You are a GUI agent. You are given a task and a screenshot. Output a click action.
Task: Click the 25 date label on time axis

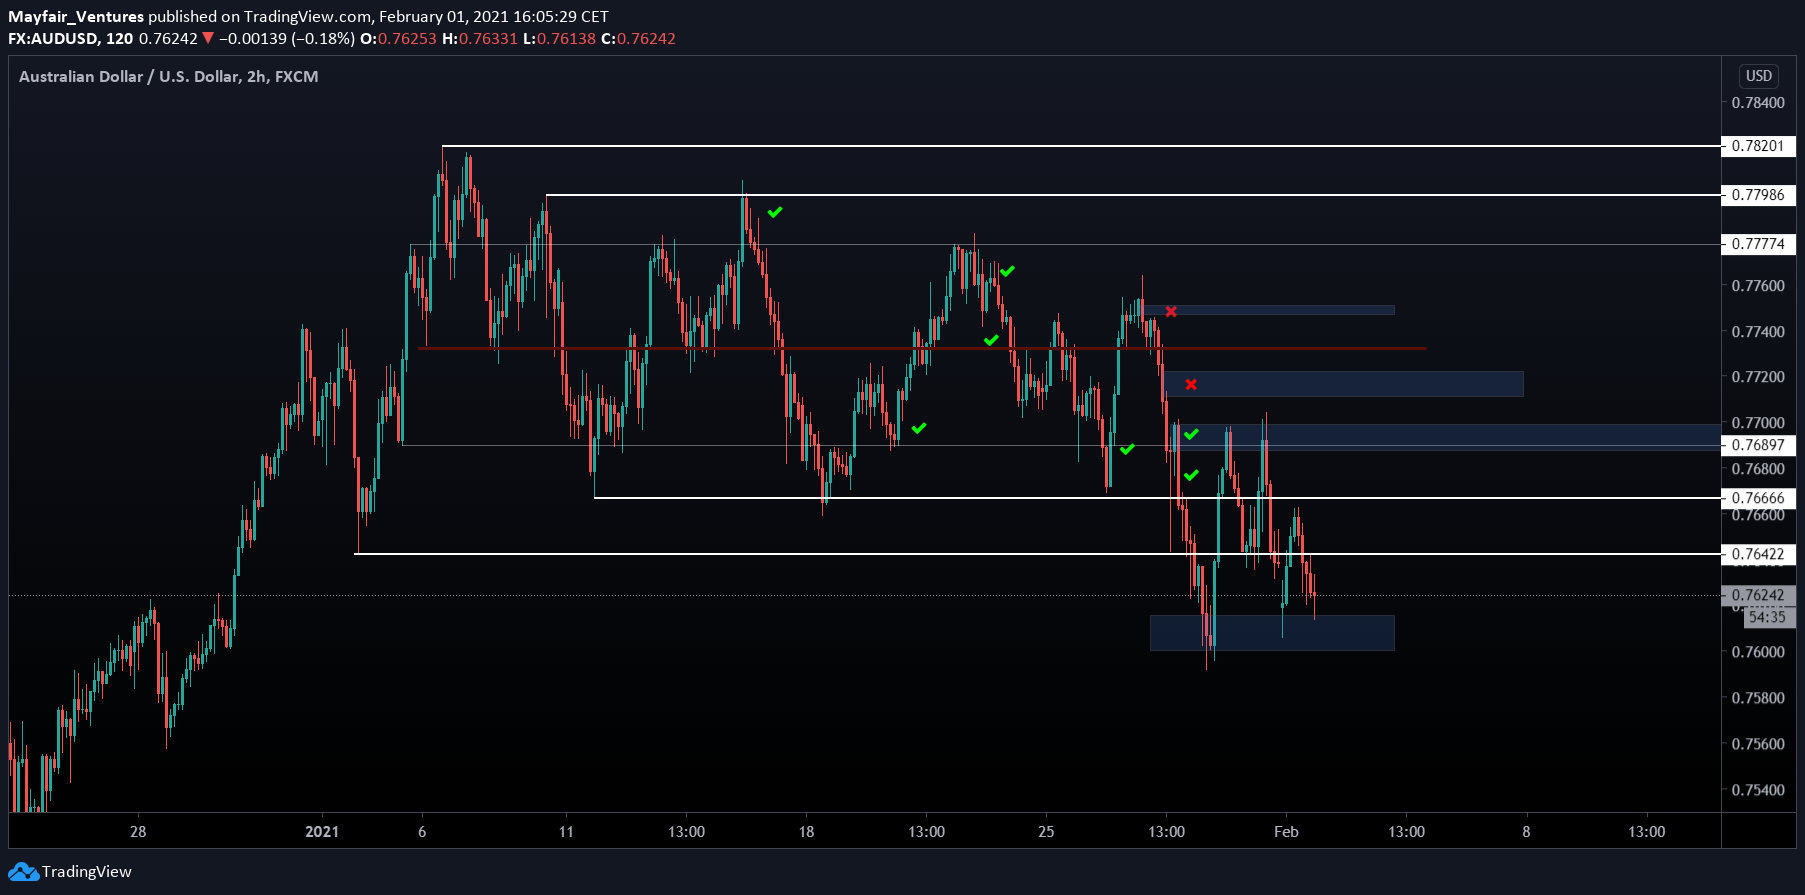coord(1046,832)
